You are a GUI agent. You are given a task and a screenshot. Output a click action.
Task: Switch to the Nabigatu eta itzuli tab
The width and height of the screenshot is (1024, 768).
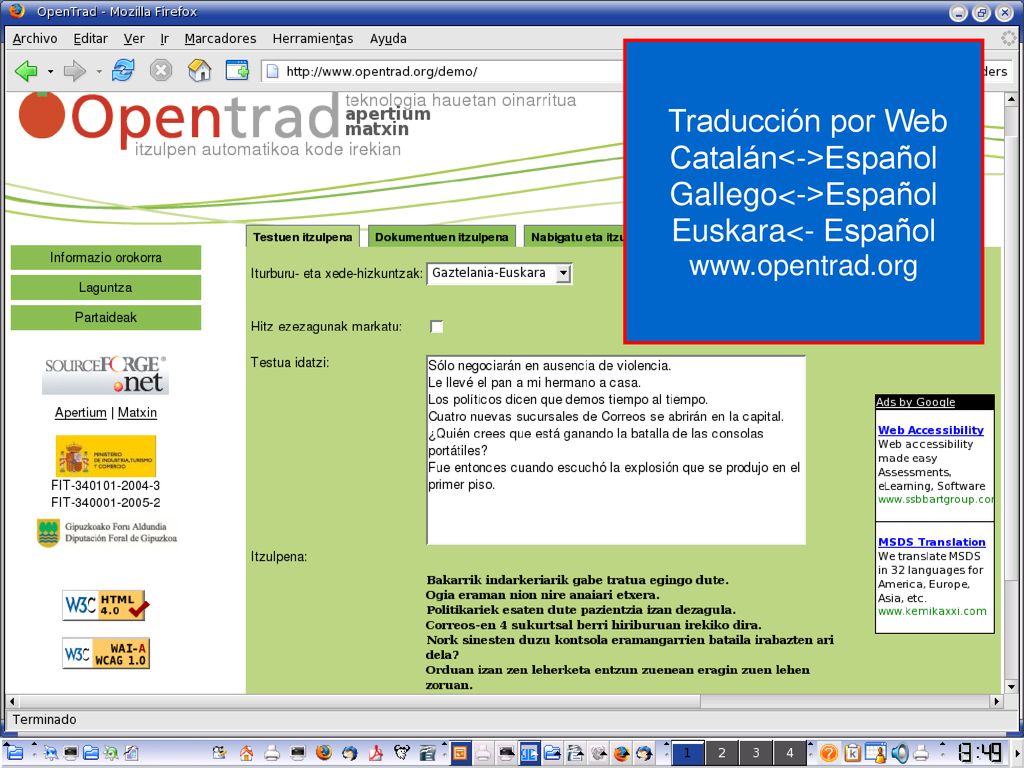pyautogui.click(x=575, y=237)
